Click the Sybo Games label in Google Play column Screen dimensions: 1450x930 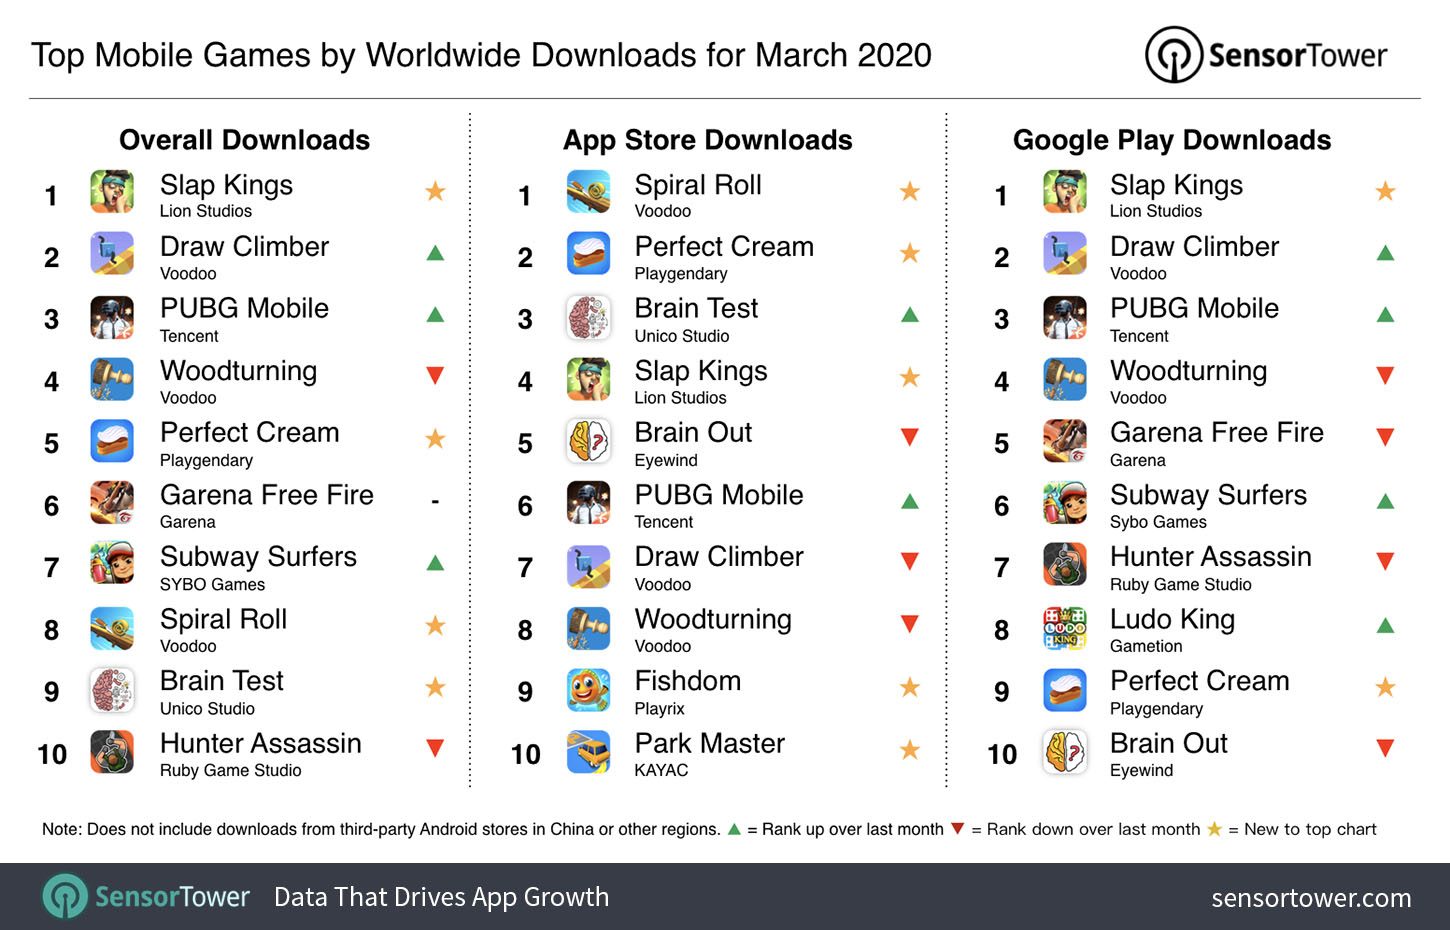(1158, 522)
